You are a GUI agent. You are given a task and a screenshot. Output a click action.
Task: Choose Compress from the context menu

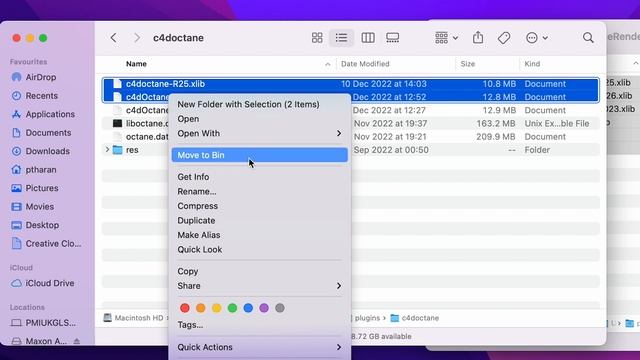click(x=259, y=206)
